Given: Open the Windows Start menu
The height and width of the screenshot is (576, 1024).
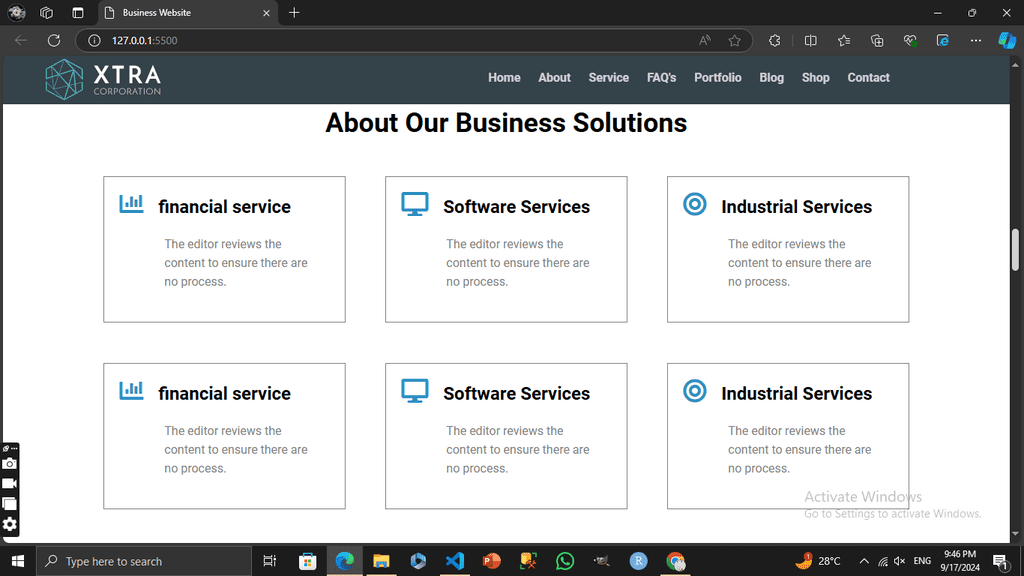Looking at the screenshot, I should point(18,561).
